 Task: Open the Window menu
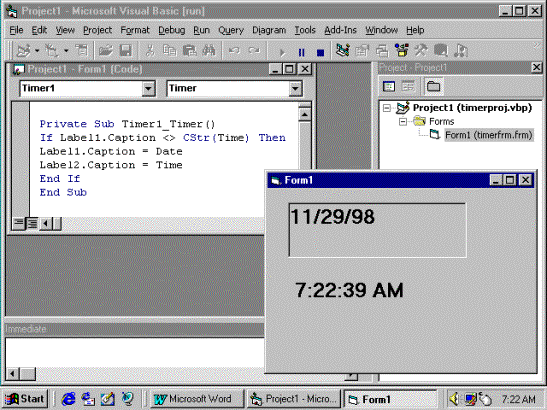[381, 30]
